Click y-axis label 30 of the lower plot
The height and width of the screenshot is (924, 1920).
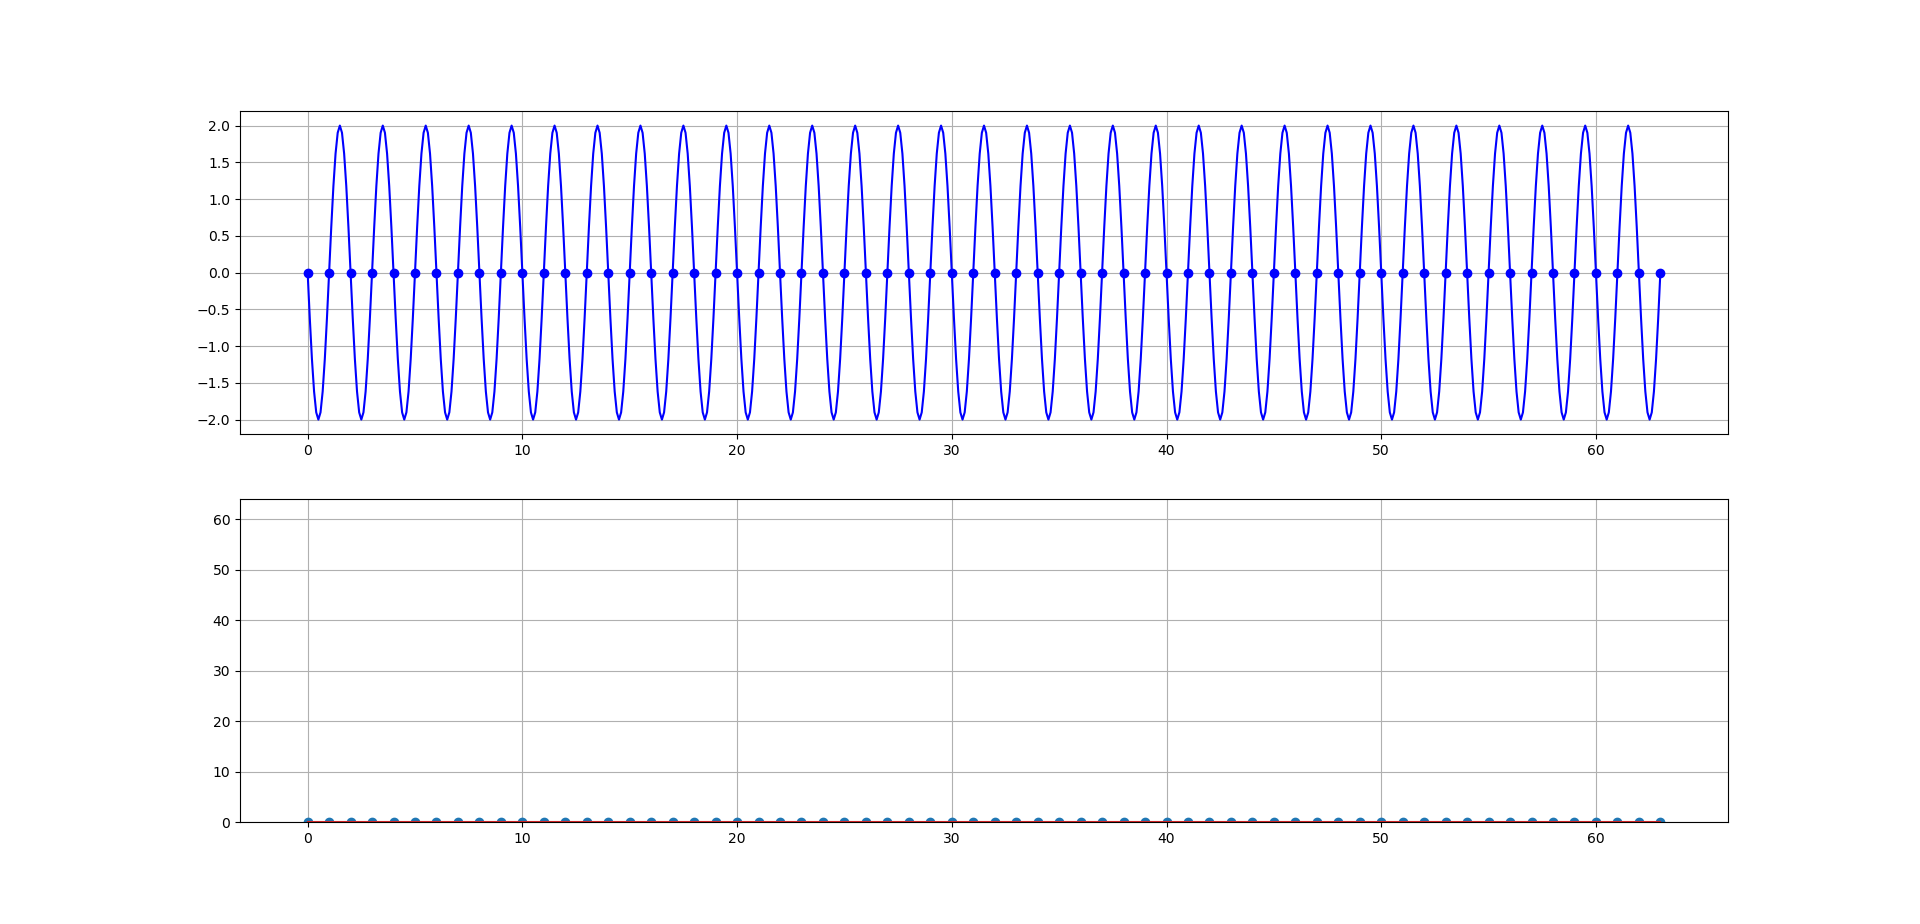[x=221, y=671]
